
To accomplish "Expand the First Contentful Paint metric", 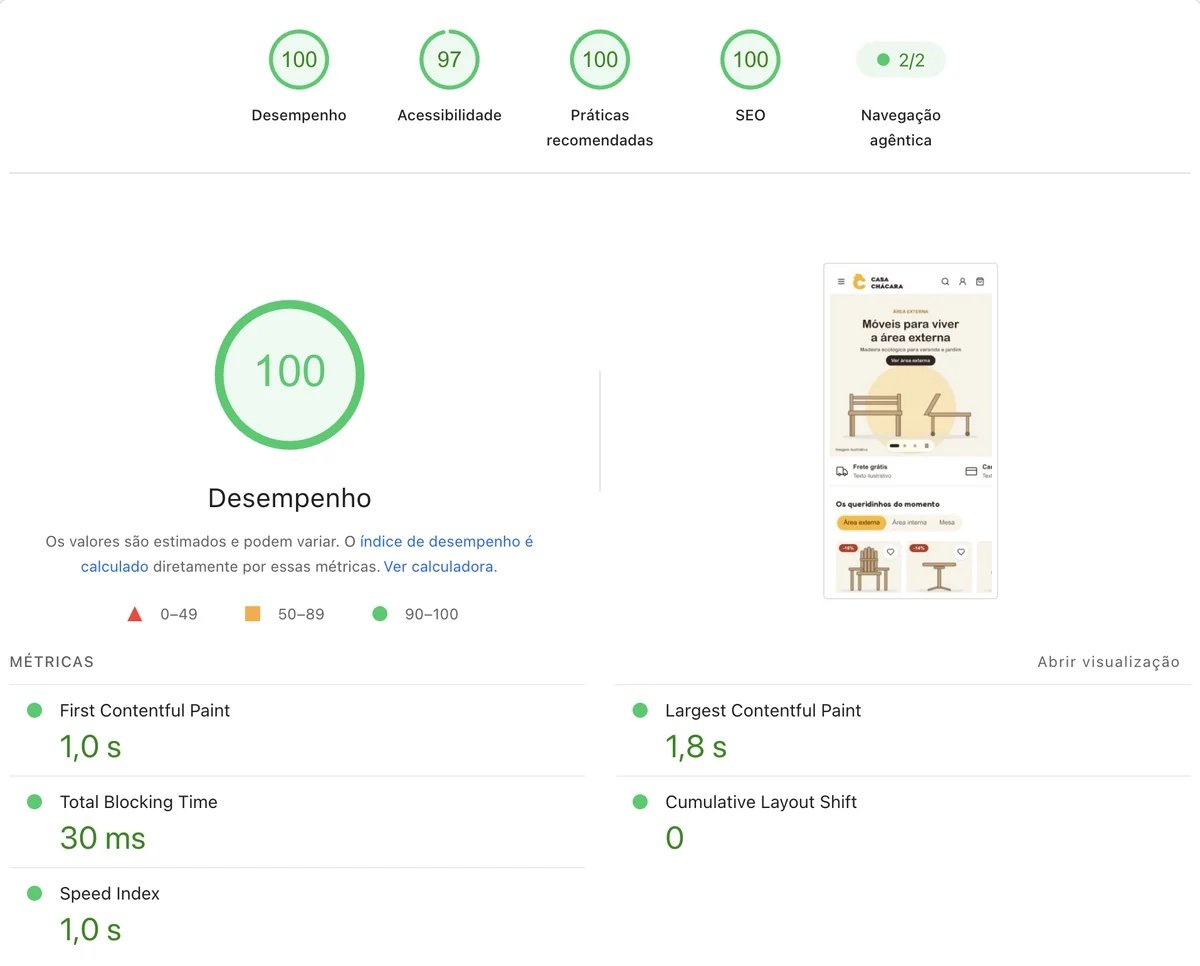I will [297, 730].
